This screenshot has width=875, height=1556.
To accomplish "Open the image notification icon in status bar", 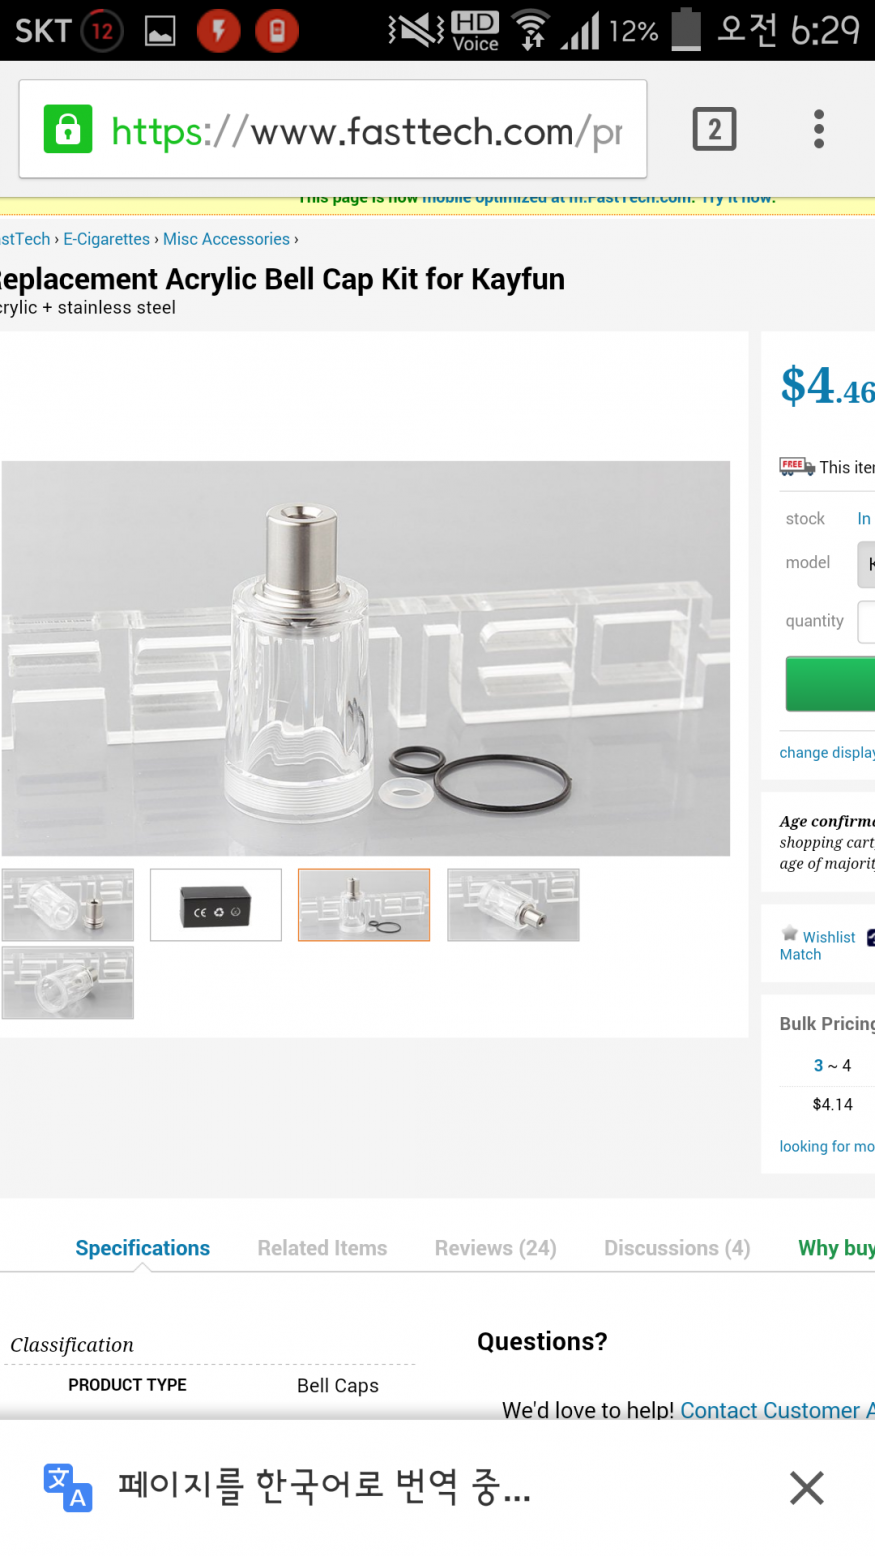I will point(160,31).
